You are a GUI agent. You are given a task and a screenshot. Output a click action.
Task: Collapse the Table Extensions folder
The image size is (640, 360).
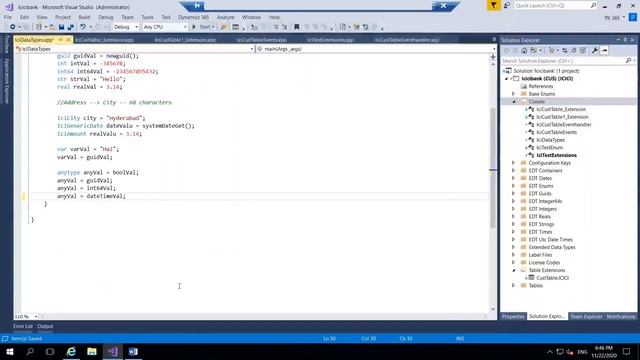(x=513, y=270)
